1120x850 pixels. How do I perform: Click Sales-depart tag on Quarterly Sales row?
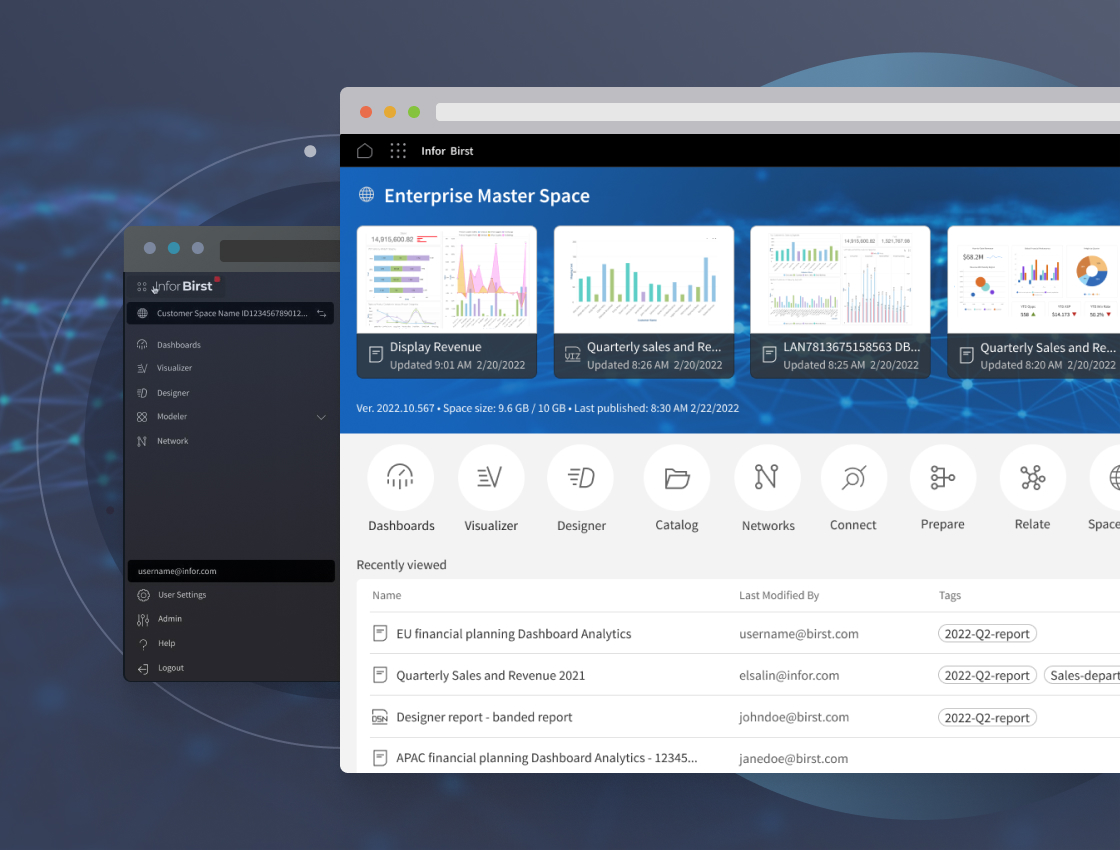tap(1082, 675)
